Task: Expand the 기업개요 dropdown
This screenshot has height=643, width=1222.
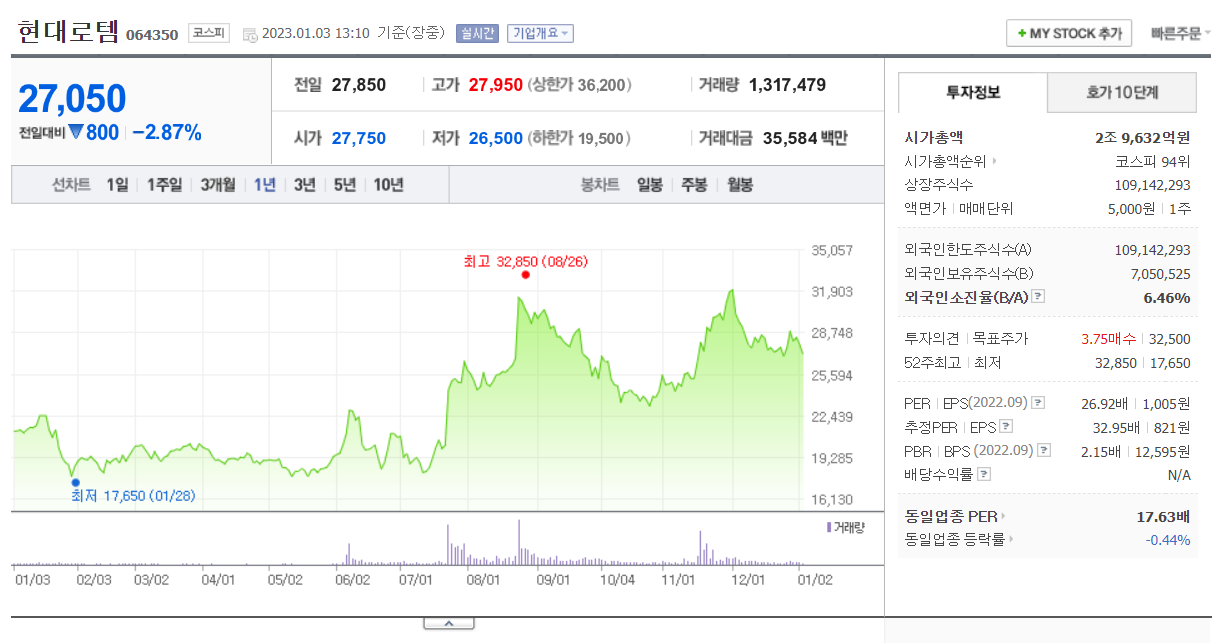Action: pyautogui.click(x=540, y=33)
